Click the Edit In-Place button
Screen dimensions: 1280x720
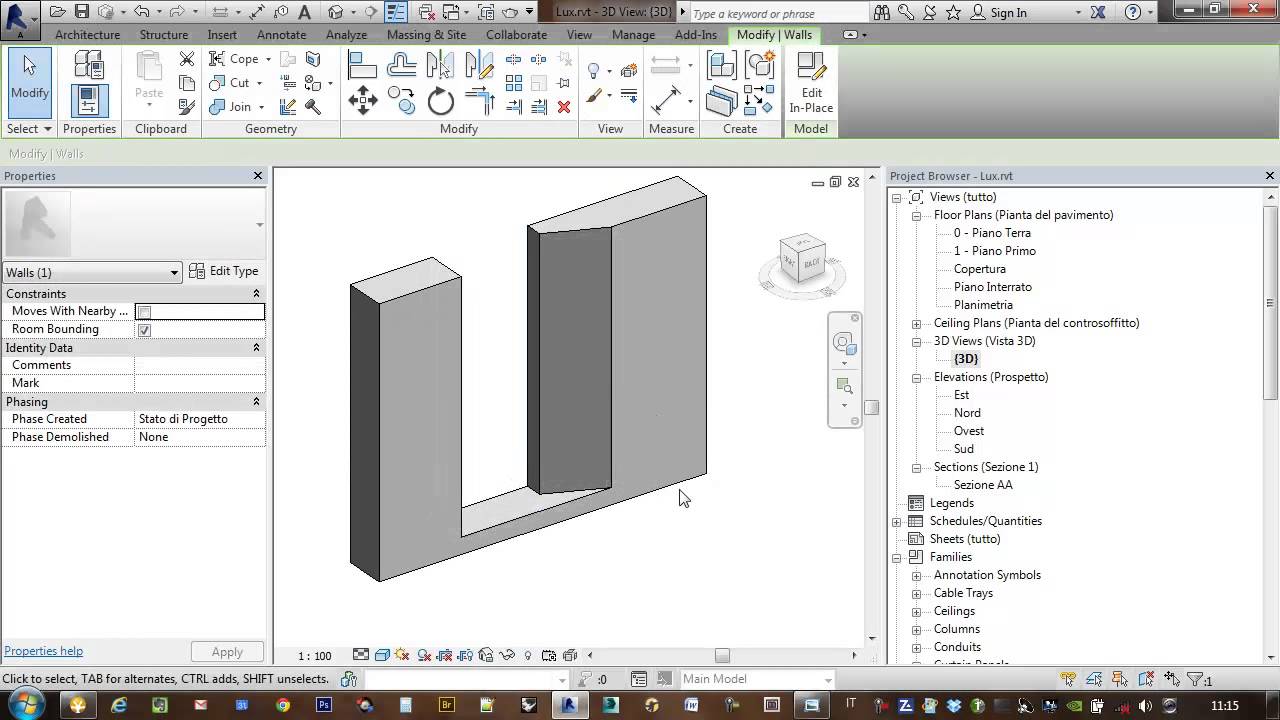click(811, 83)
